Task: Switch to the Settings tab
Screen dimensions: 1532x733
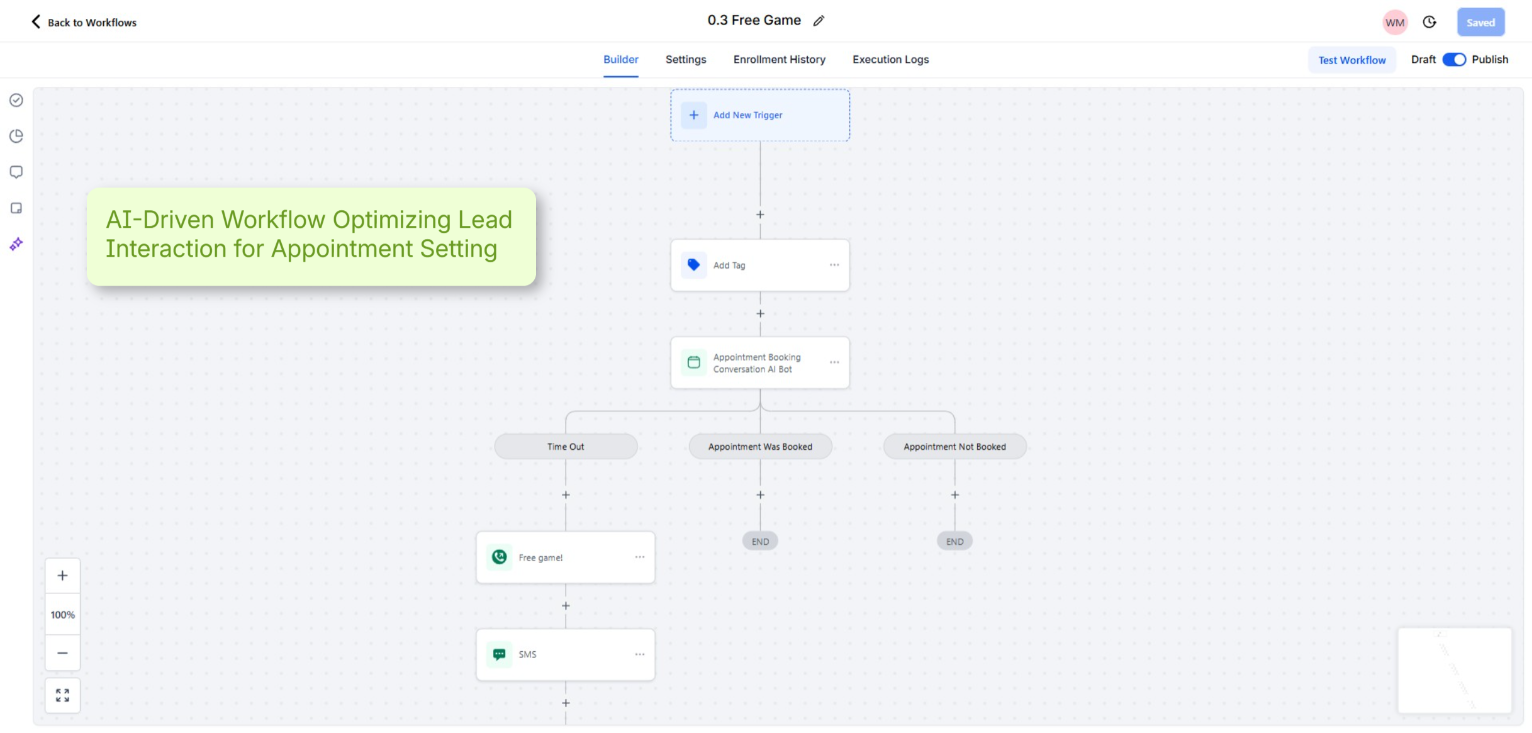Action: tap(685, 60)
